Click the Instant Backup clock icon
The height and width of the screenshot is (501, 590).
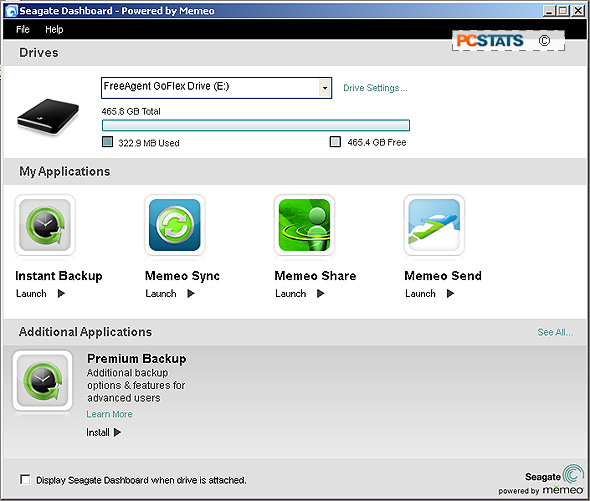pyautogui.click(x=45, y=225)
